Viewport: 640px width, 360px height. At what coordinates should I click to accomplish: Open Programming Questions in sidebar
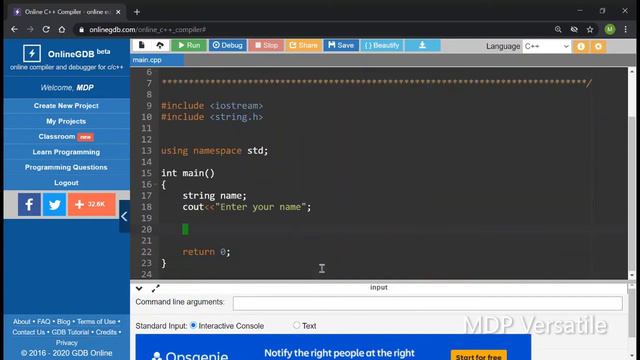click(66, 167)
